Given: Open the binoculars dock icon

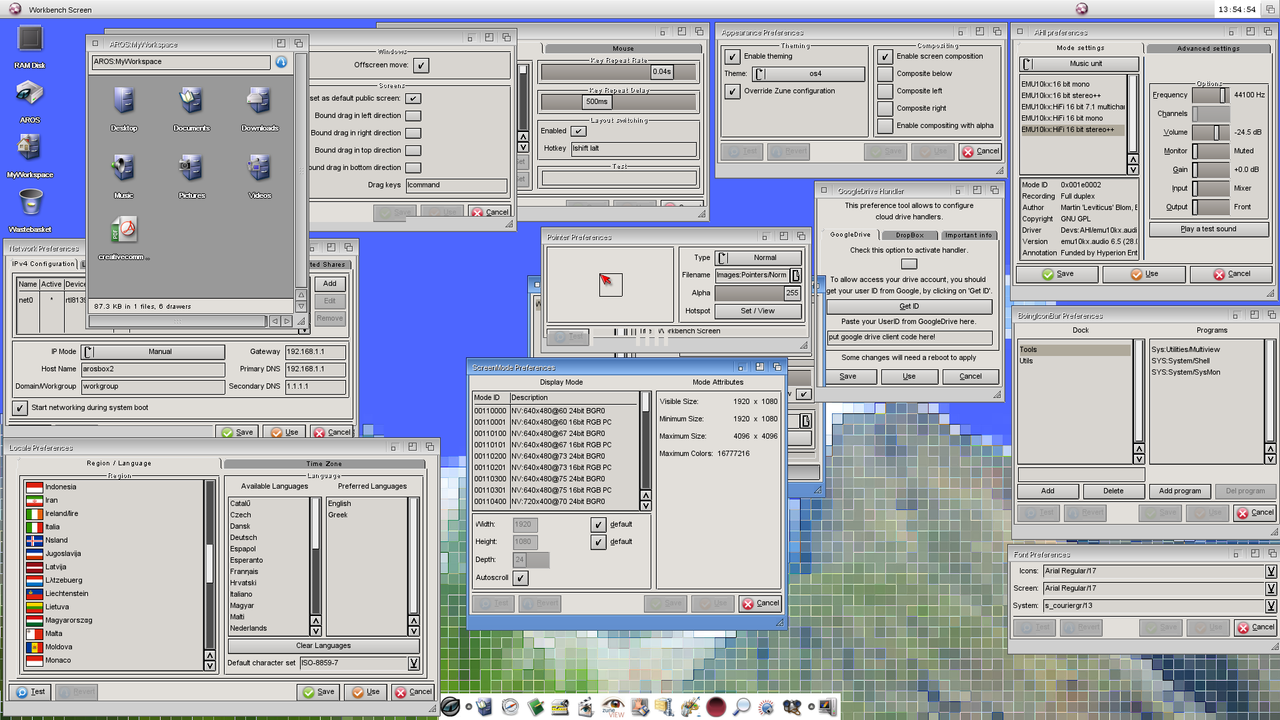Looking at the screenshot, I should pos(792,707).
